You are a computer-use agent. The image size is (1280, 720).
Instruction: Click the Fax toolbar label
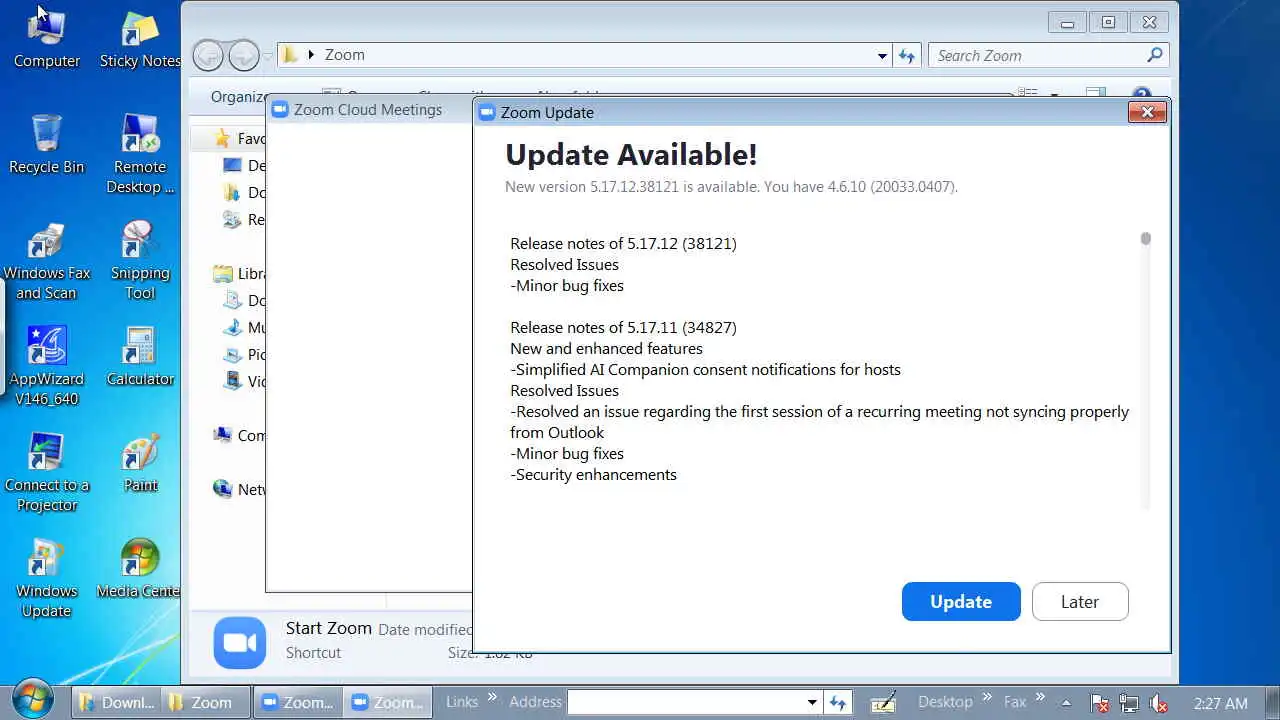tap(1014, 702)
